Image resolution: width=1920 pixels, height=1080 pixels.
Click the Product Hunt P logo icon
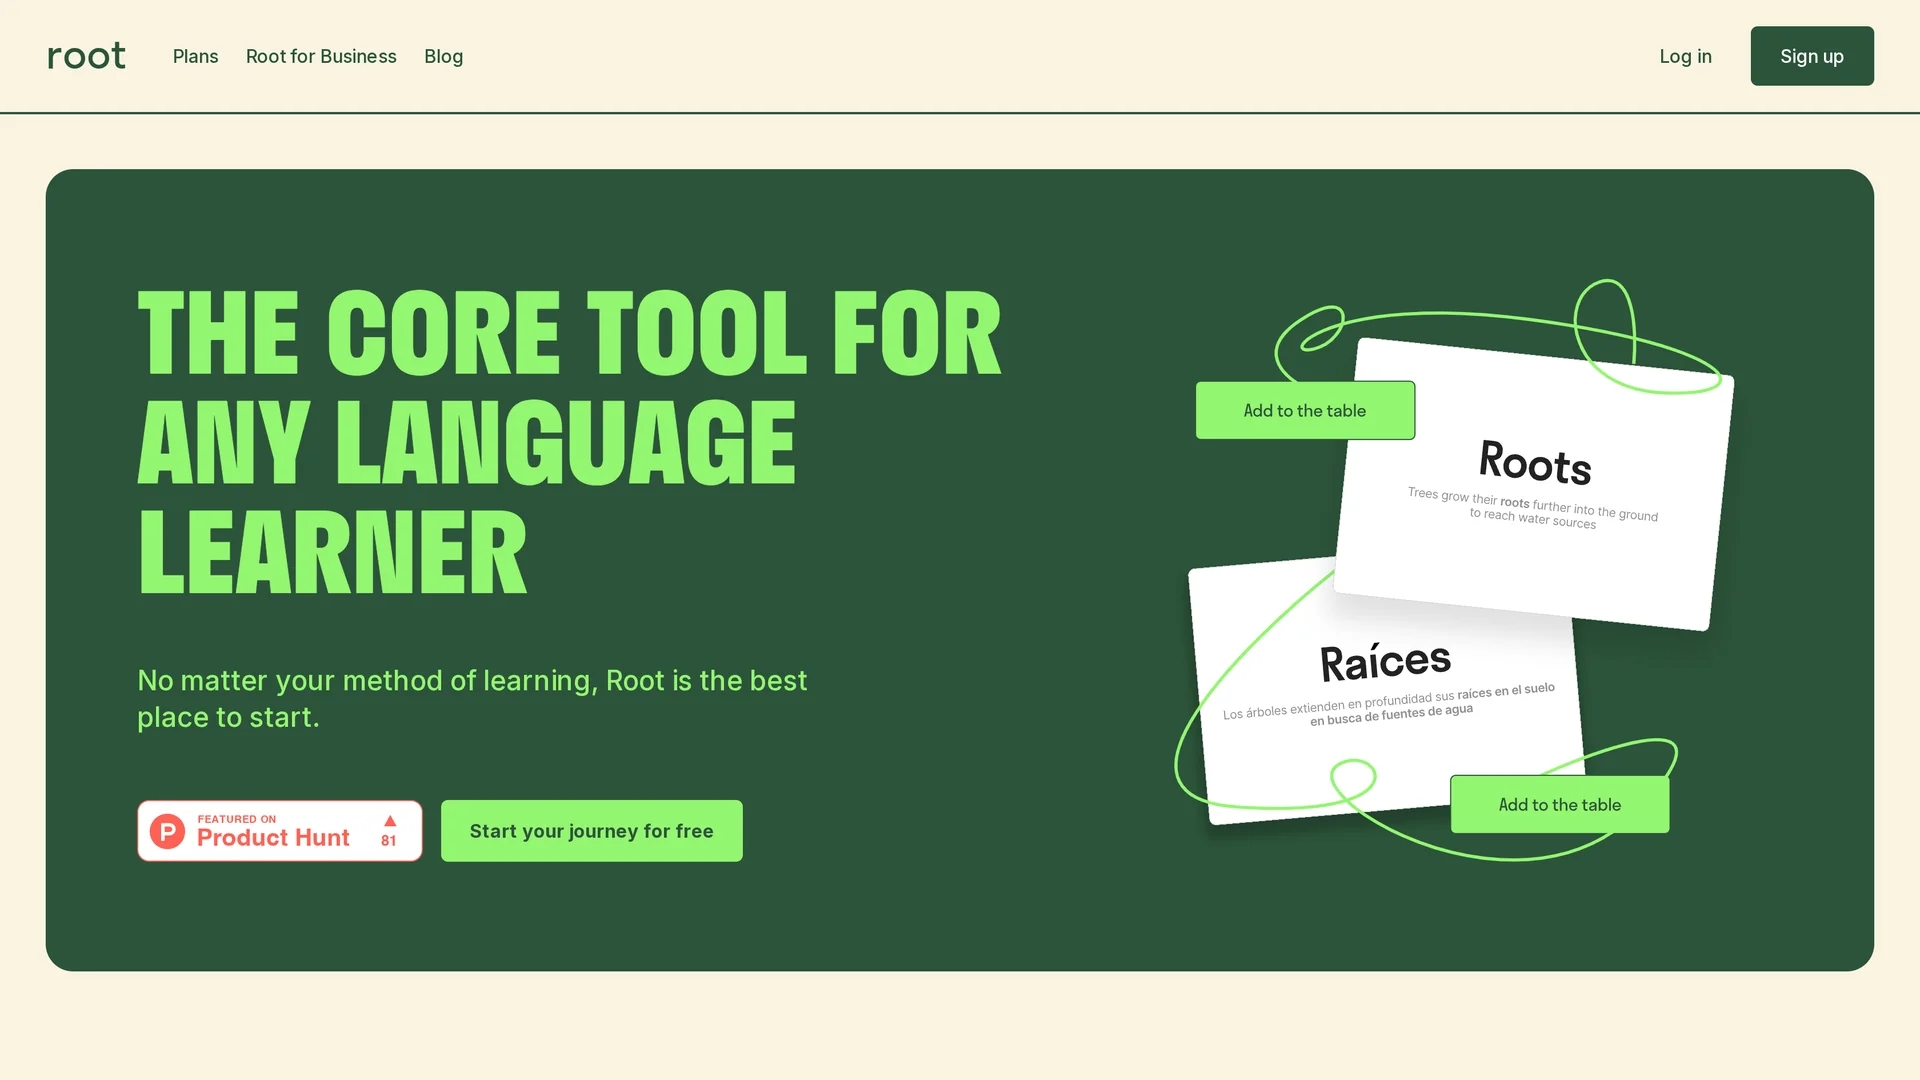[167, 831]
